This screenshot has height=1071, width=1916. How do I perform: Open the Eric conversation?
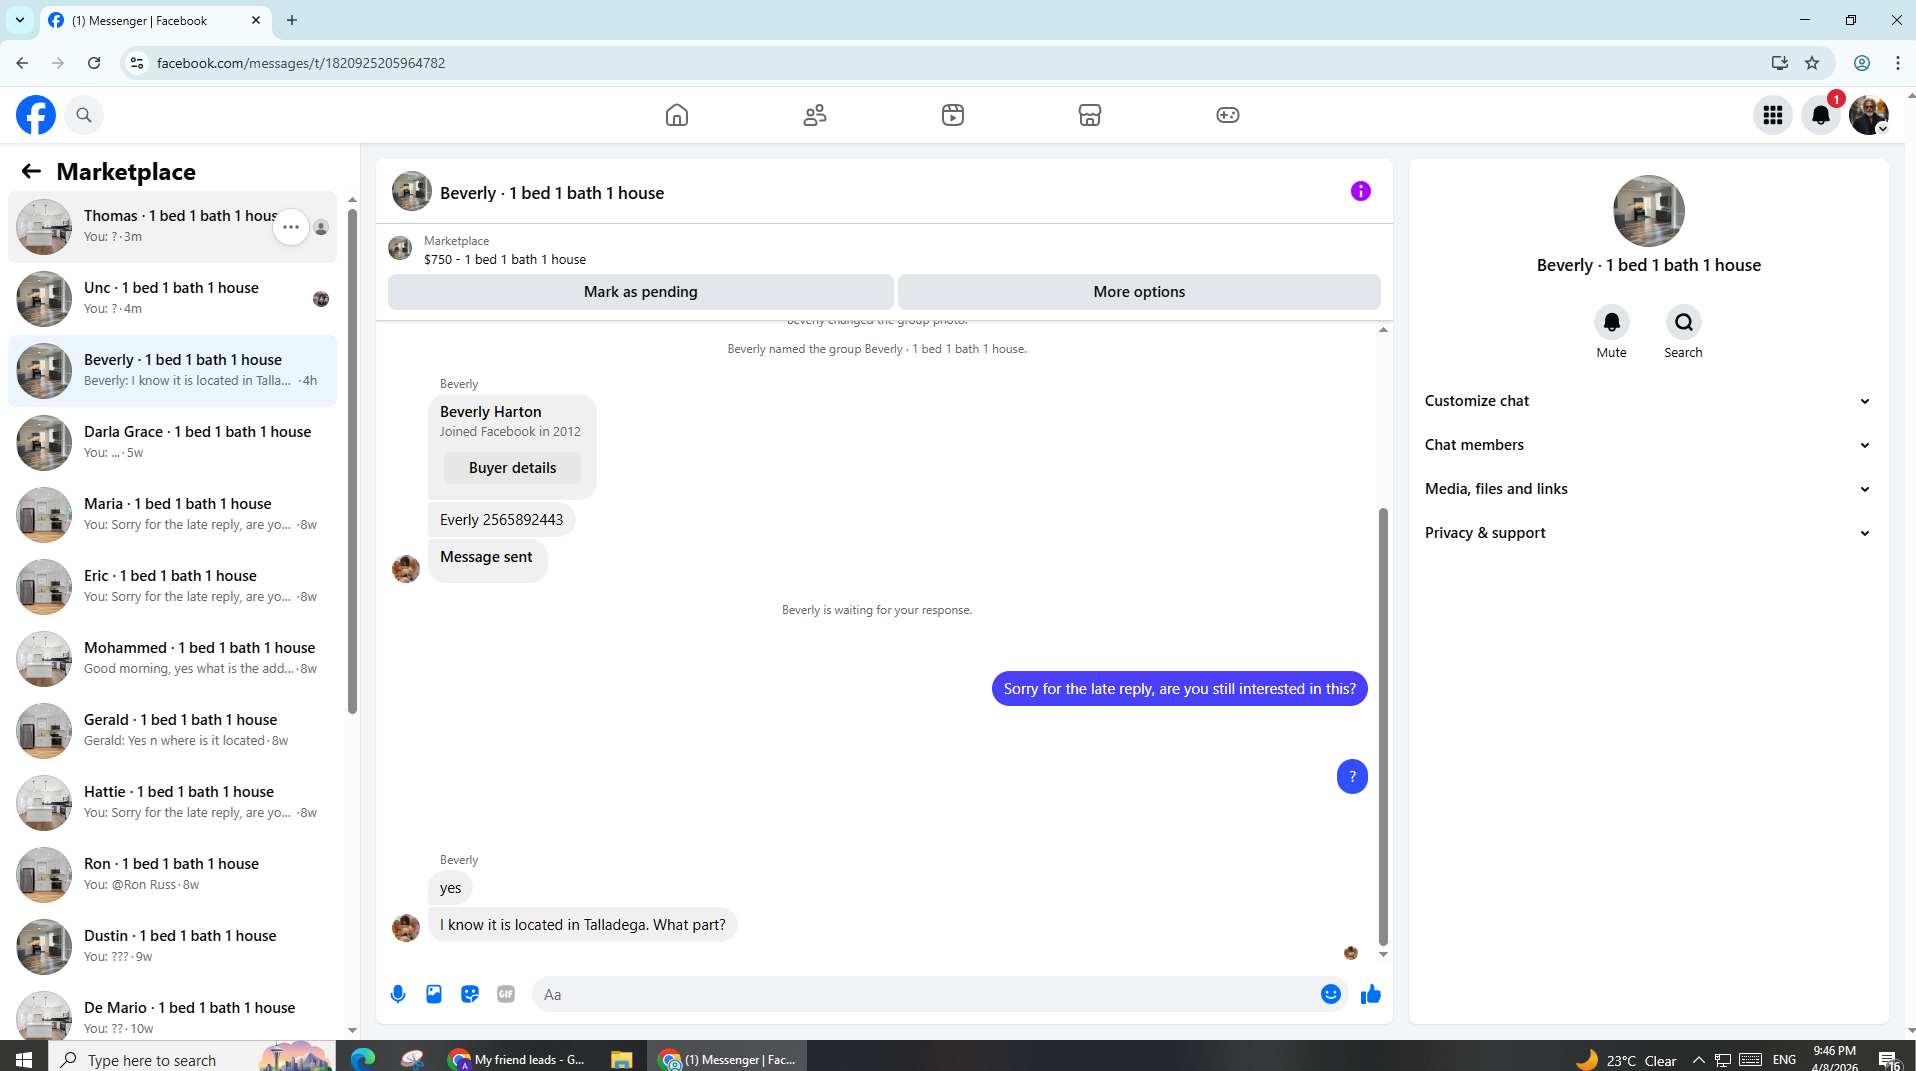[172, 587]
